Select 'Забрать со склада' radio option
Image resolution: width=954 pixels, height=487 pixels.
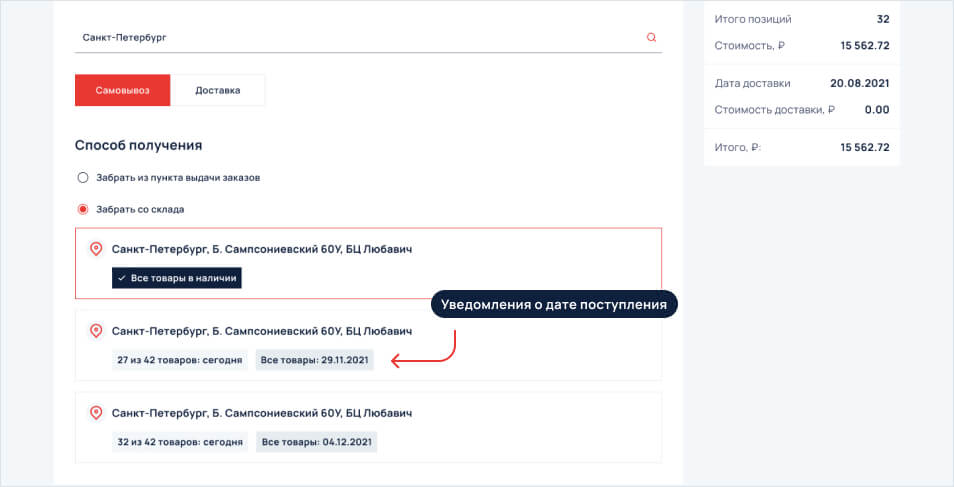83,209
